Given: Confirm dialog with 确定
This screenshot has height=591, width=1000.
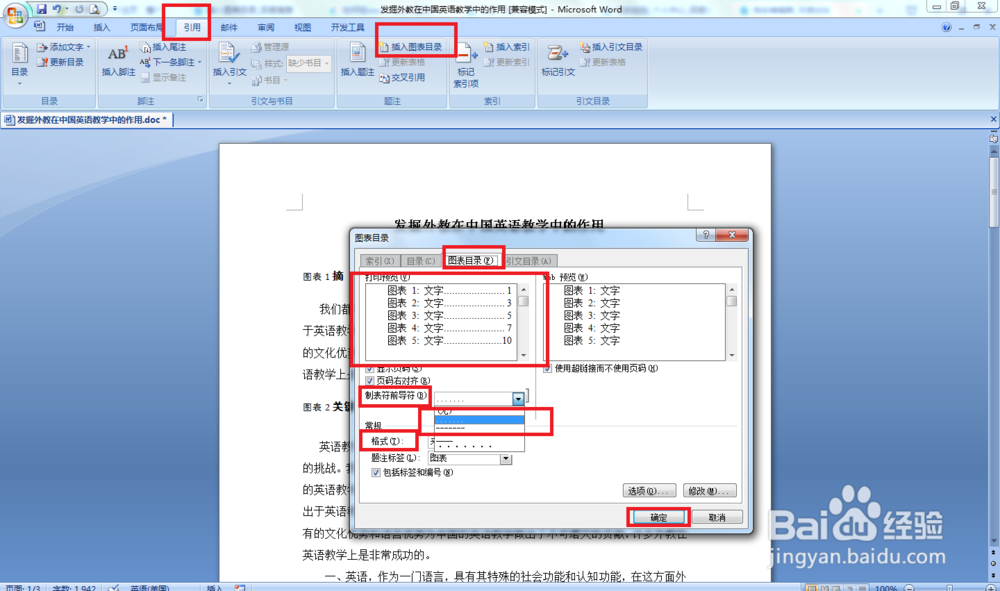Looking at the screenshot, I should (x=659, y=517).
